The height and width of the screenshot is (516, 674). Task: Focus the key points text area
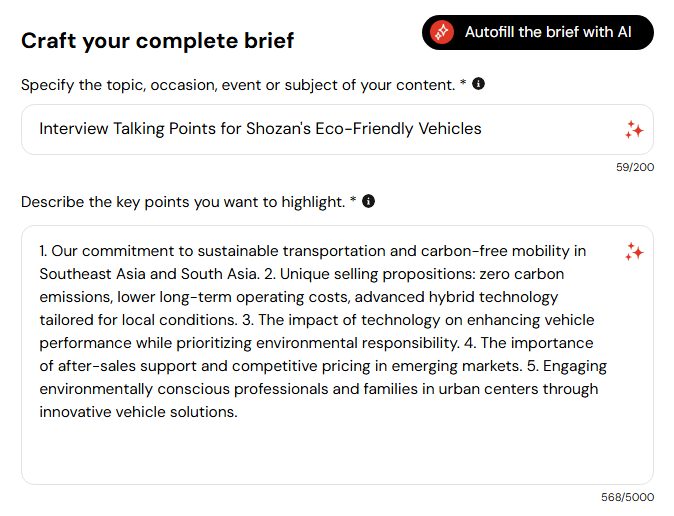coord(337,355)
